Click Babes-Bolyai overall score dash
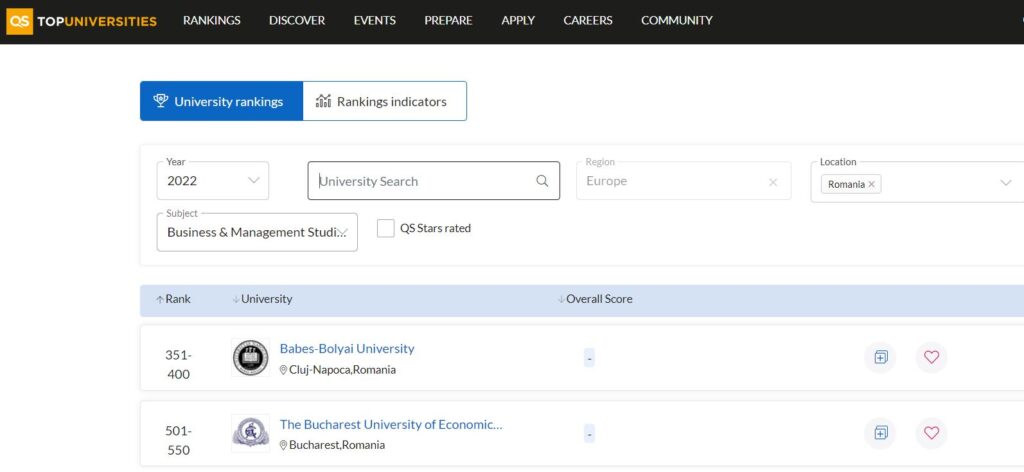The width and height of the screenshot is (1024, 472). [589, 358]
